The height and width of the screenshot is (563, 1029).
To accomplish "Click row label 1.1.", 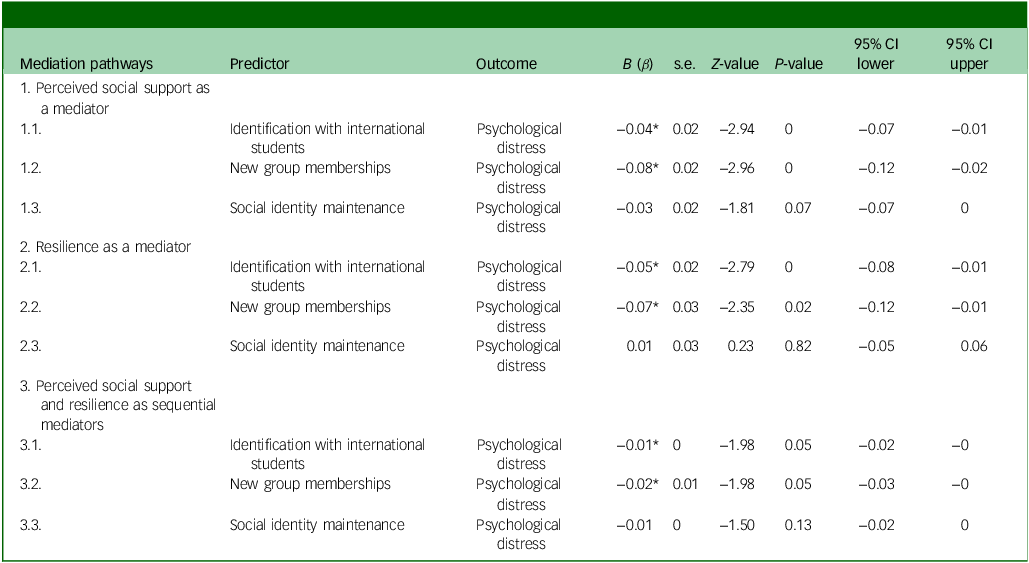I will coord(32,129).
